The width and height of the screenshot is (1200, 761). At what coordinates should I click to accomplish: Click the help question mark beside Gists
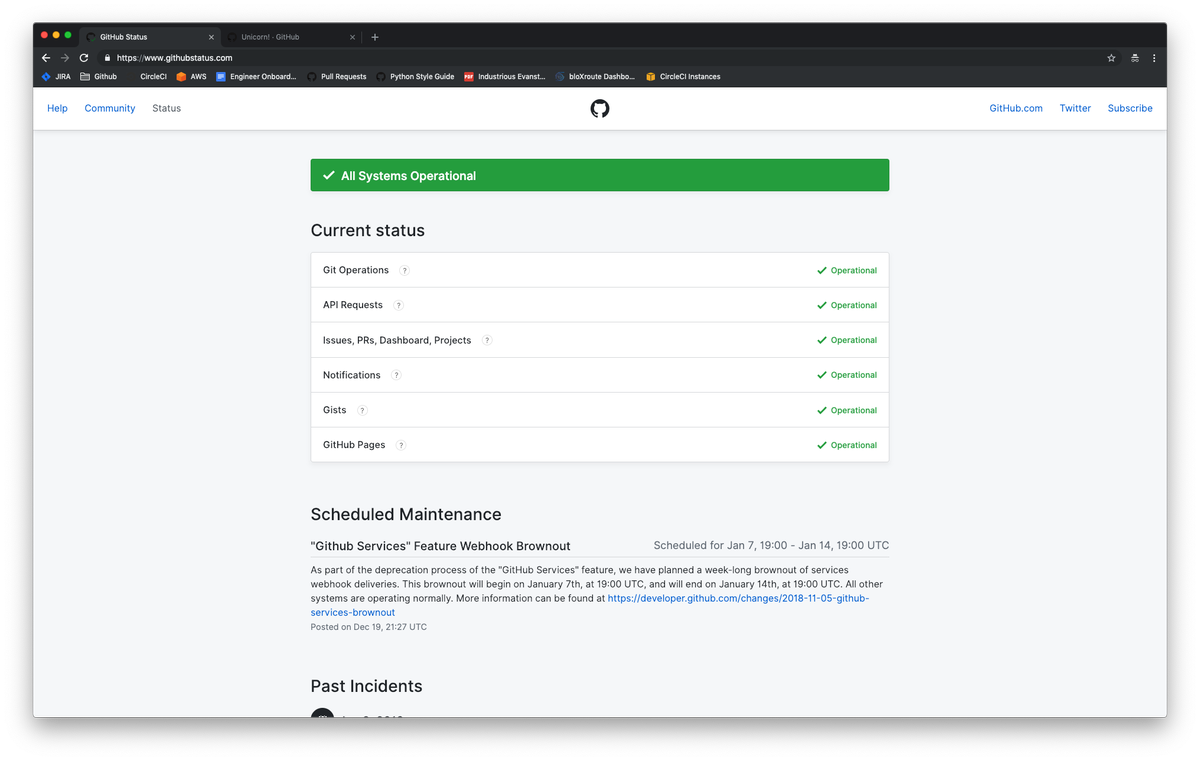point(363,410)
